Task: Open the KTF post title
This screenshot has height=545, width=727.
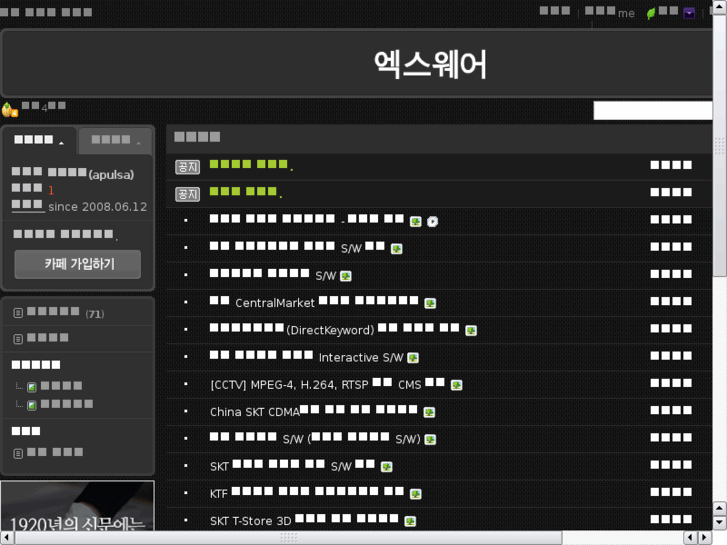Action: [307, 493]
